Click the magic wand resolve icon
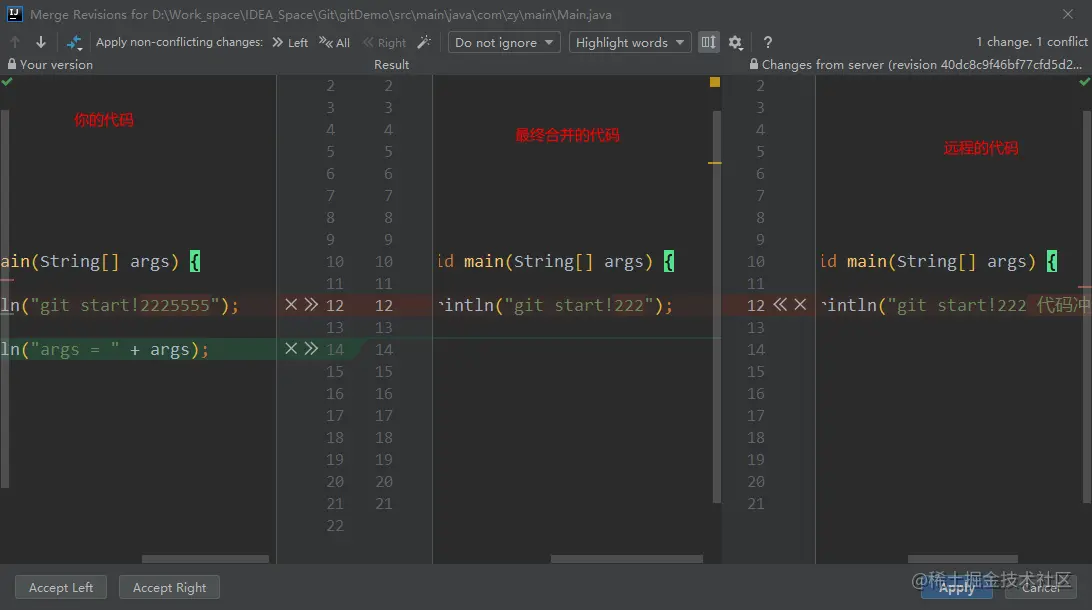 coord(424,42)
